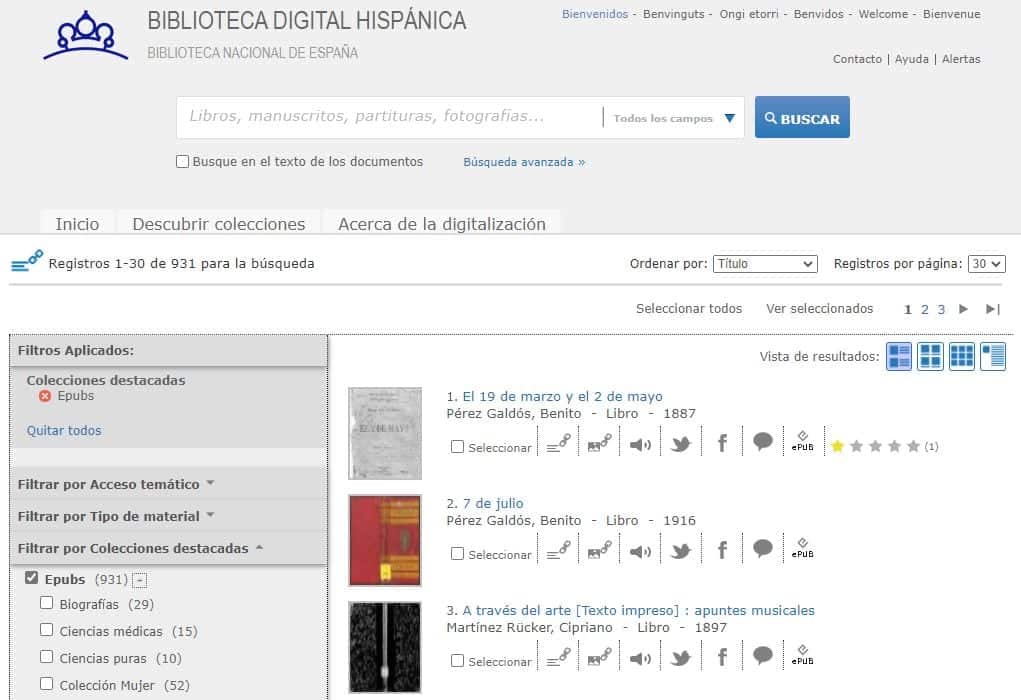
Task: Remove the Epubs applied filter
Action: click(44, 396)
